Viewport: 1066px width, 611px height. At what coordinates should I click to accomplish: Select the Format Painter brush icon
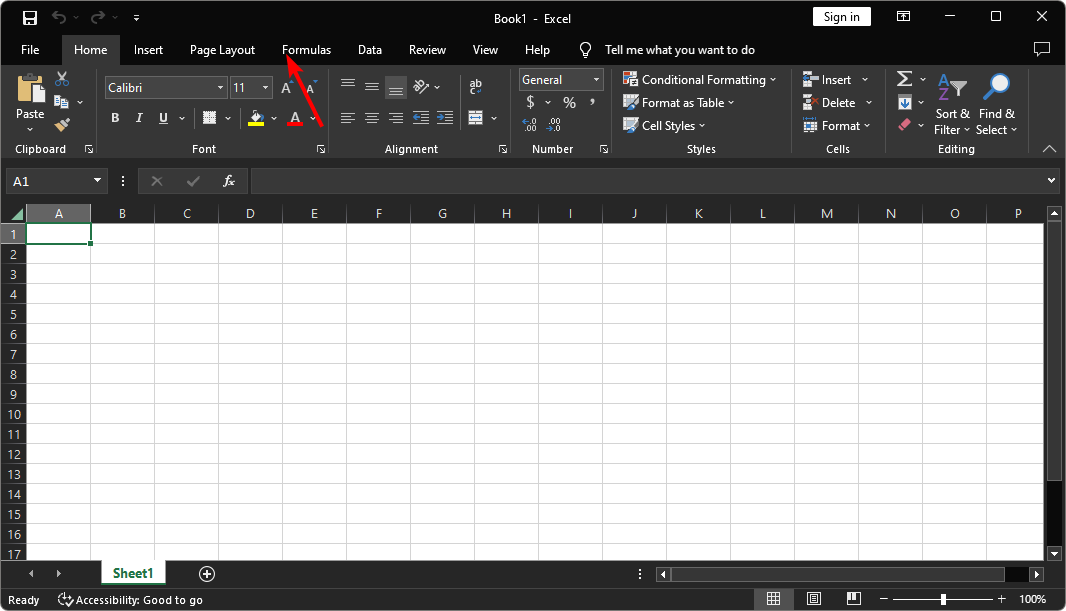point(62,124)
